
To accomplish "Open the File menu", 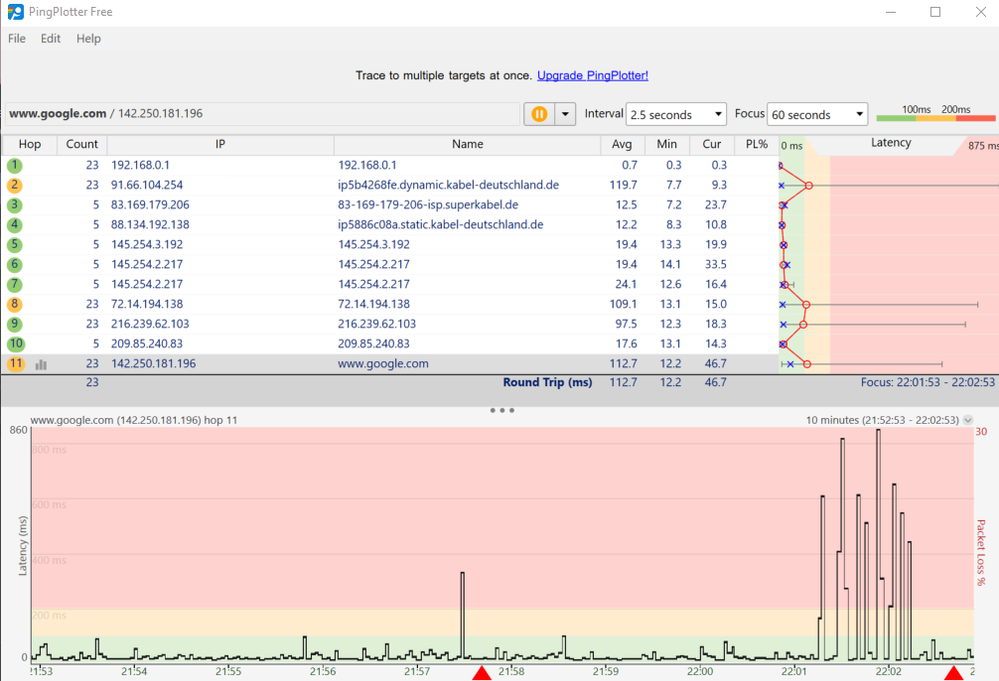I will point(17,38).
